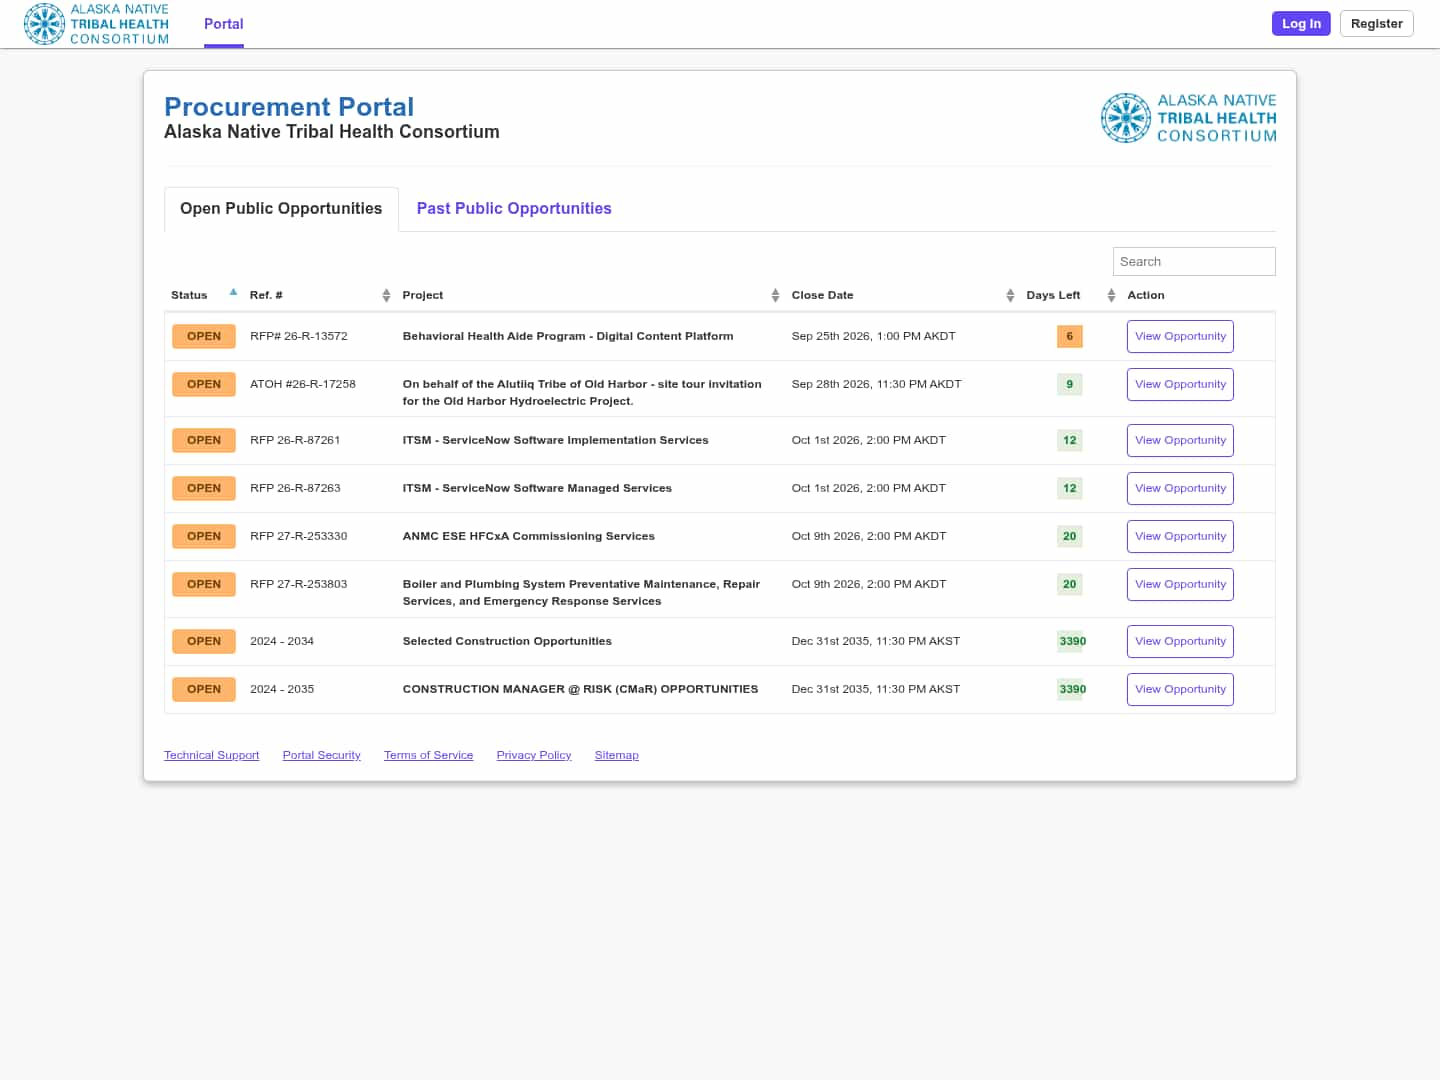The height and width of the screenshot is (1080, 1440).
Task: Click the OPEN status badge for RFP# 26-R-13572
Action: 204,336
